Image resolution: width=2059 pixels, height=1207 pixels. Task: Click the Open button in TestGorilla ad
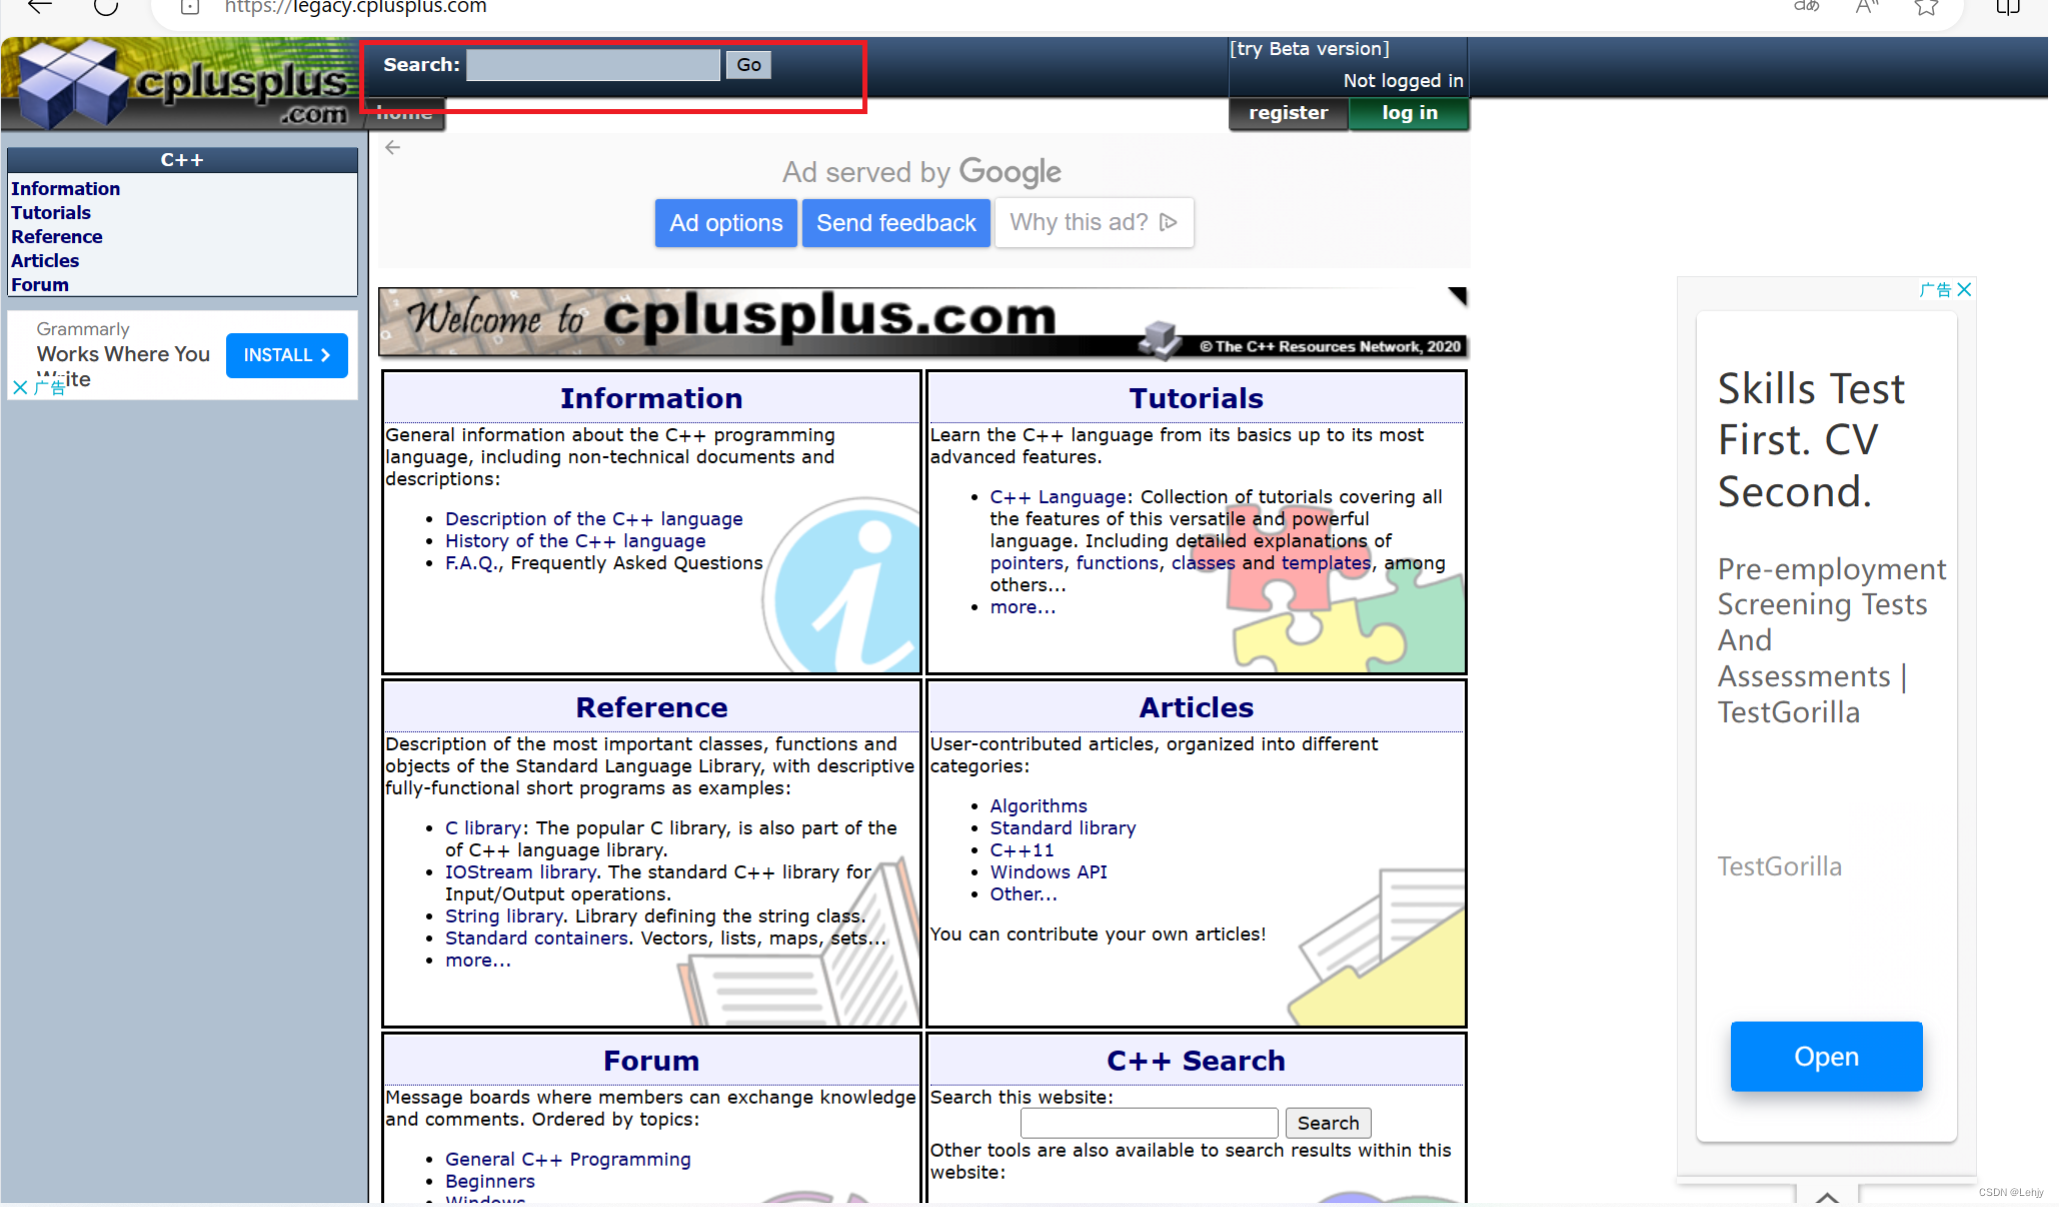click(x=1826, y=1056)
